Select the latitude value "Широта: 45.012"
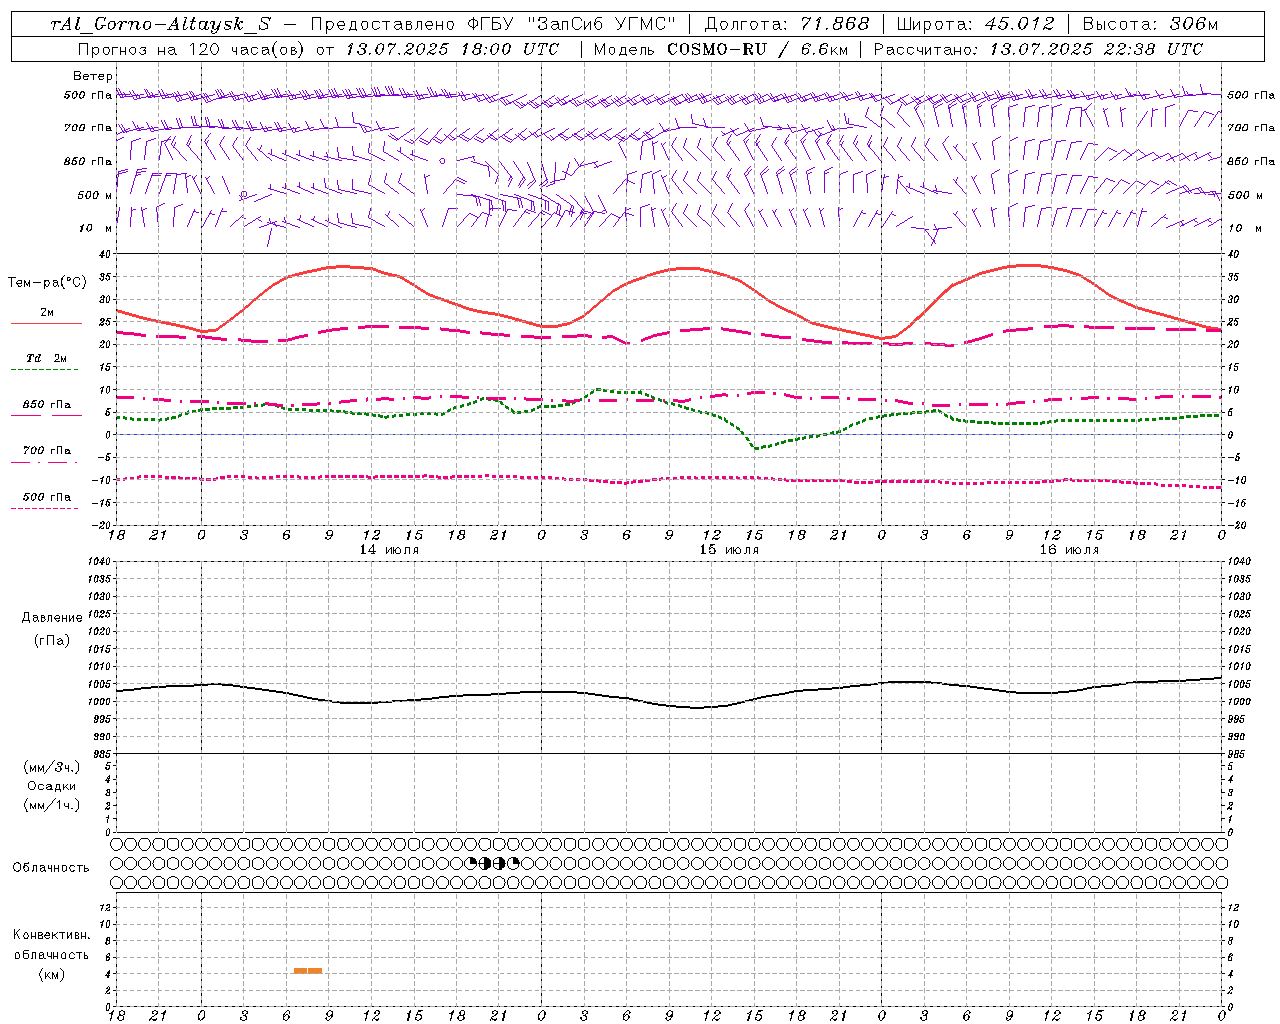 (x=975, y=25)
